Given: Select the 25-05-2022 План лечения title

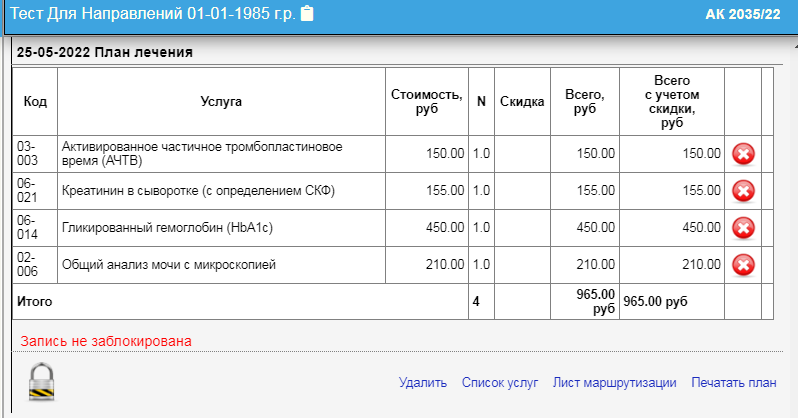Looking at the screenshot, I should (x=105, y=52).
